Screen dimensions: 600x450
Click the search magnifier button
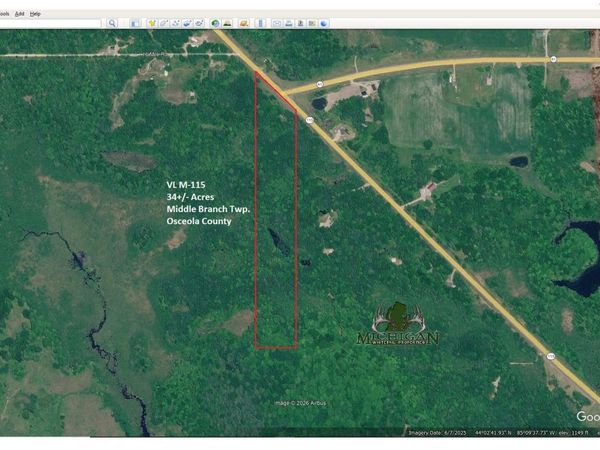pos(112,23)
